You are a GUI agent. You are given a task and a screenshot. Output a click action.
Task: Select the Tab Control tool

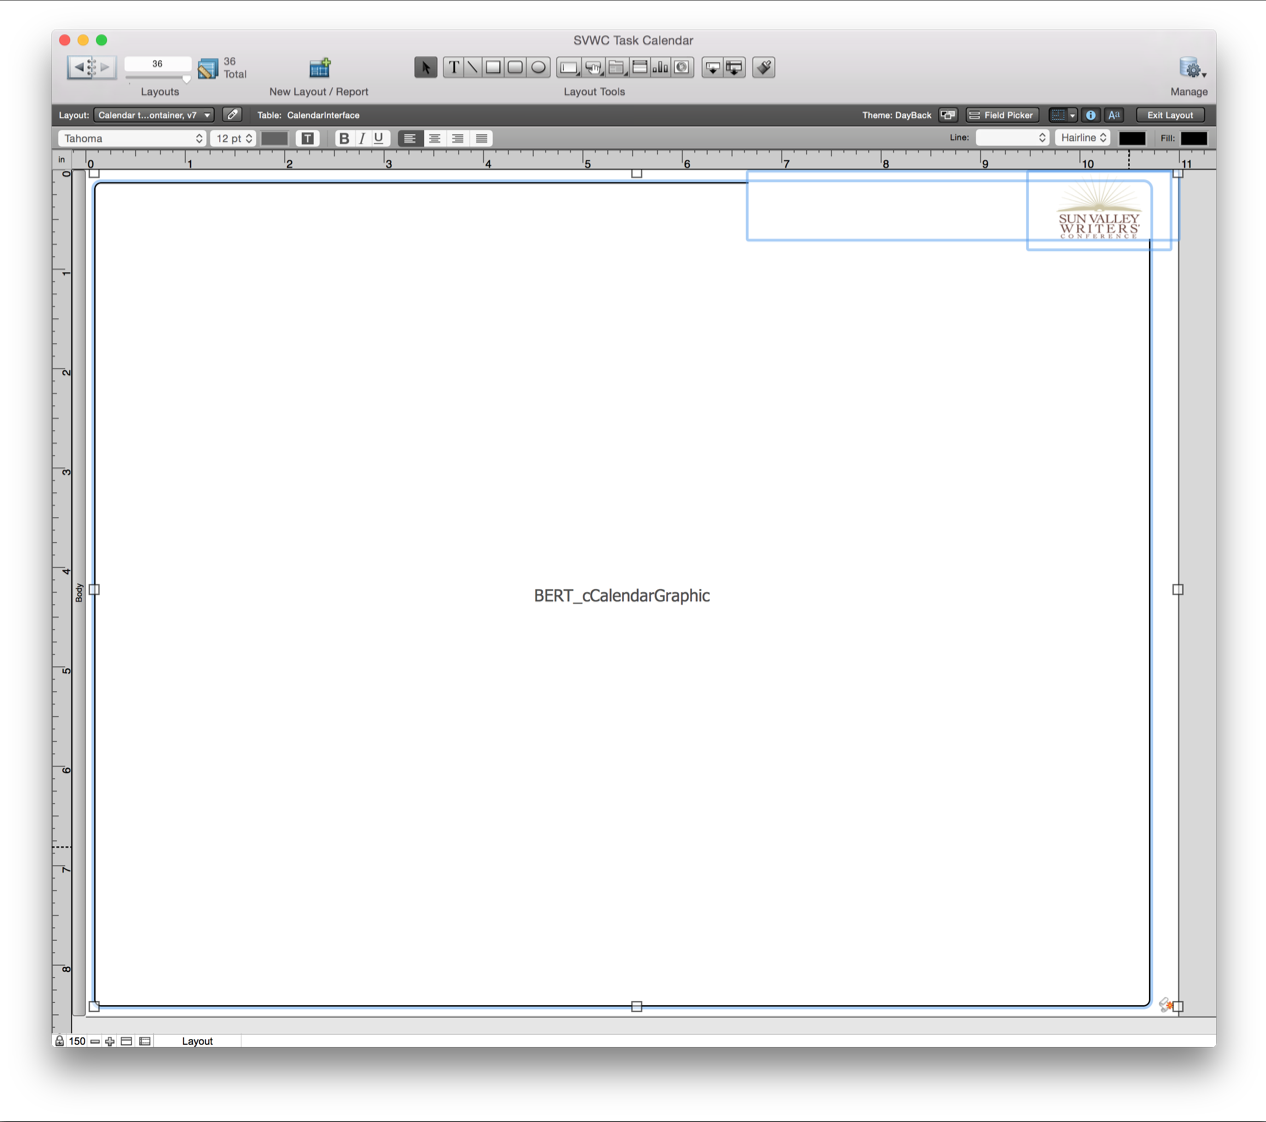(x=617, y=68)
